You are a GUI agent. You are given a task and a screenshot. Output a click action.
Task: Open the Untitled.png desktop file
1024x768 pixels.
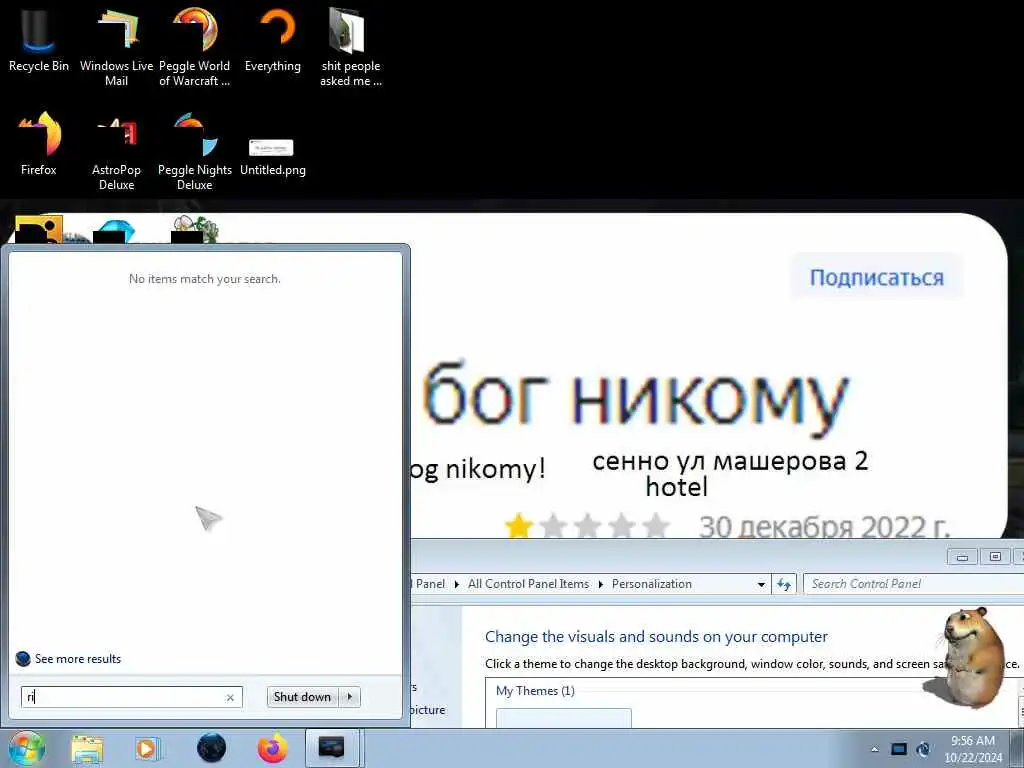272,155
